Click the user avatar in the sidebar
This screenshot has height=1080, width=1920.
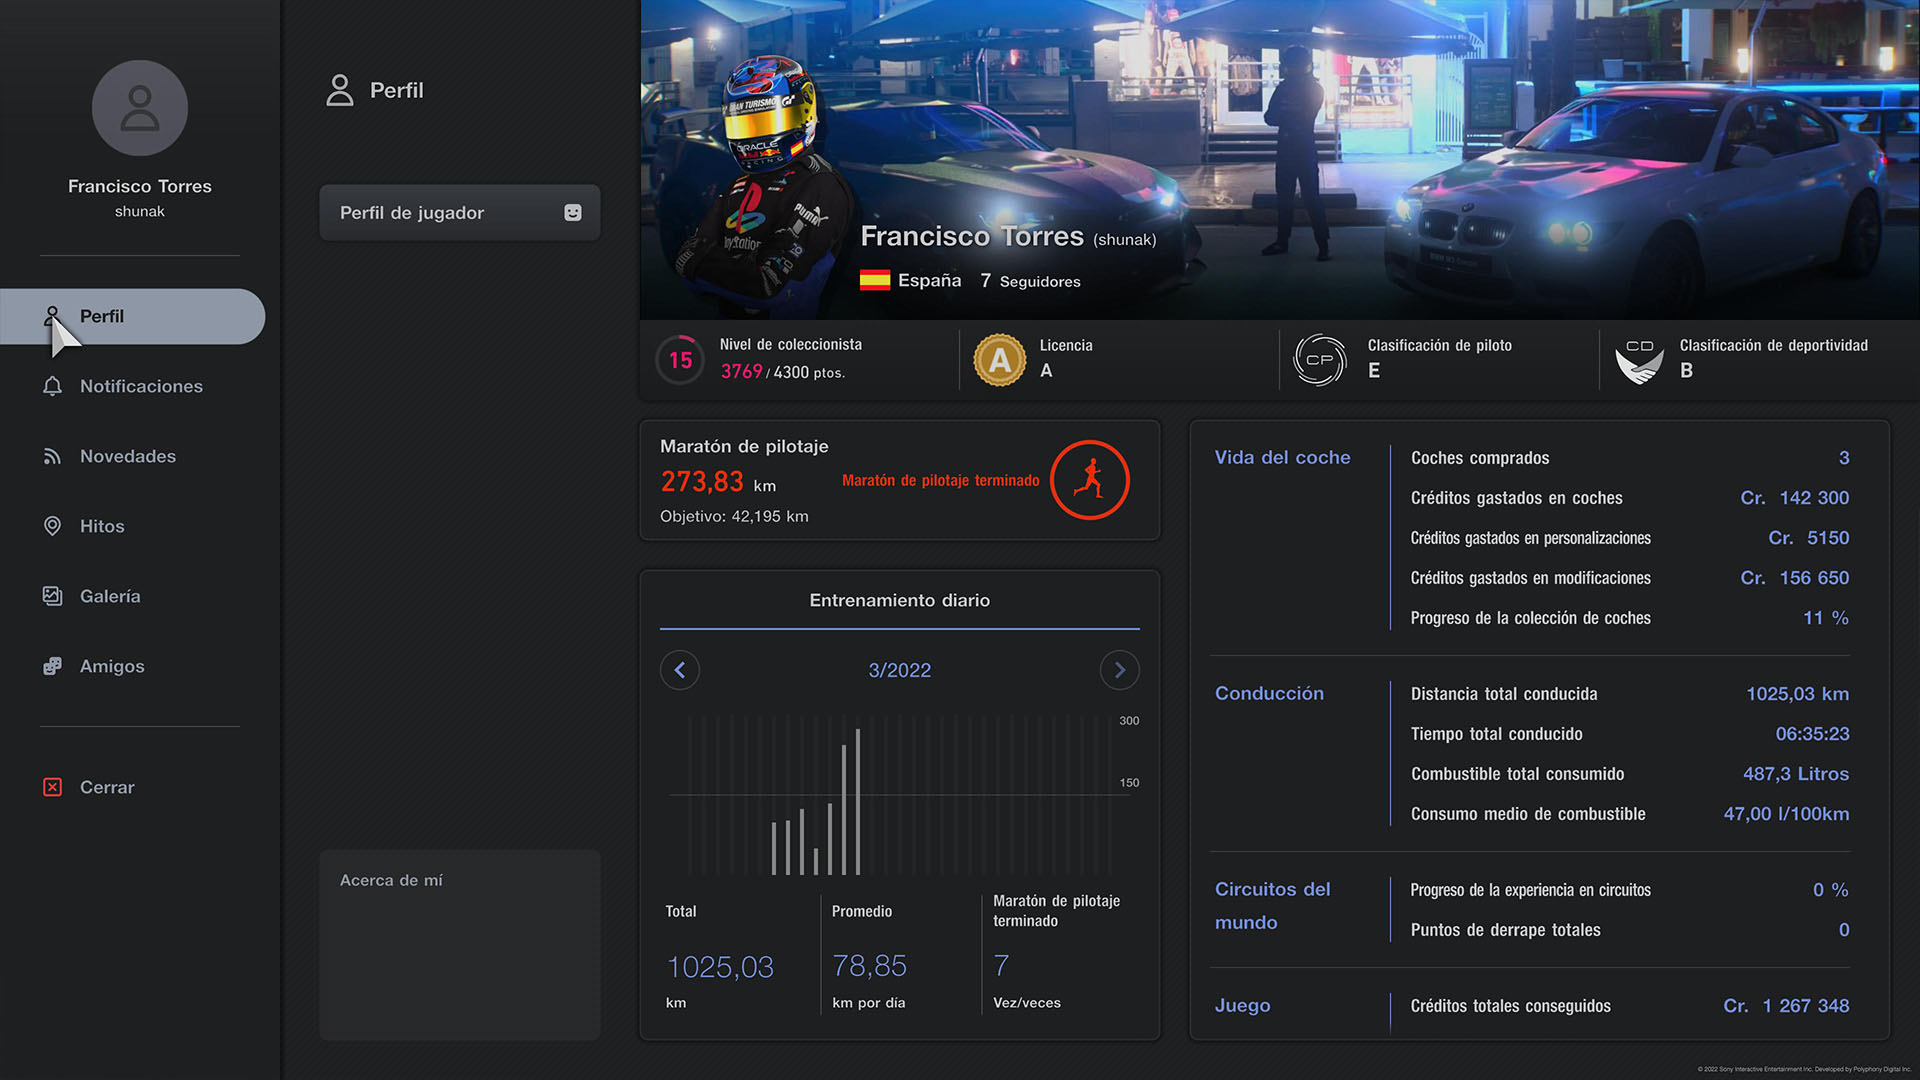[140, 108]
